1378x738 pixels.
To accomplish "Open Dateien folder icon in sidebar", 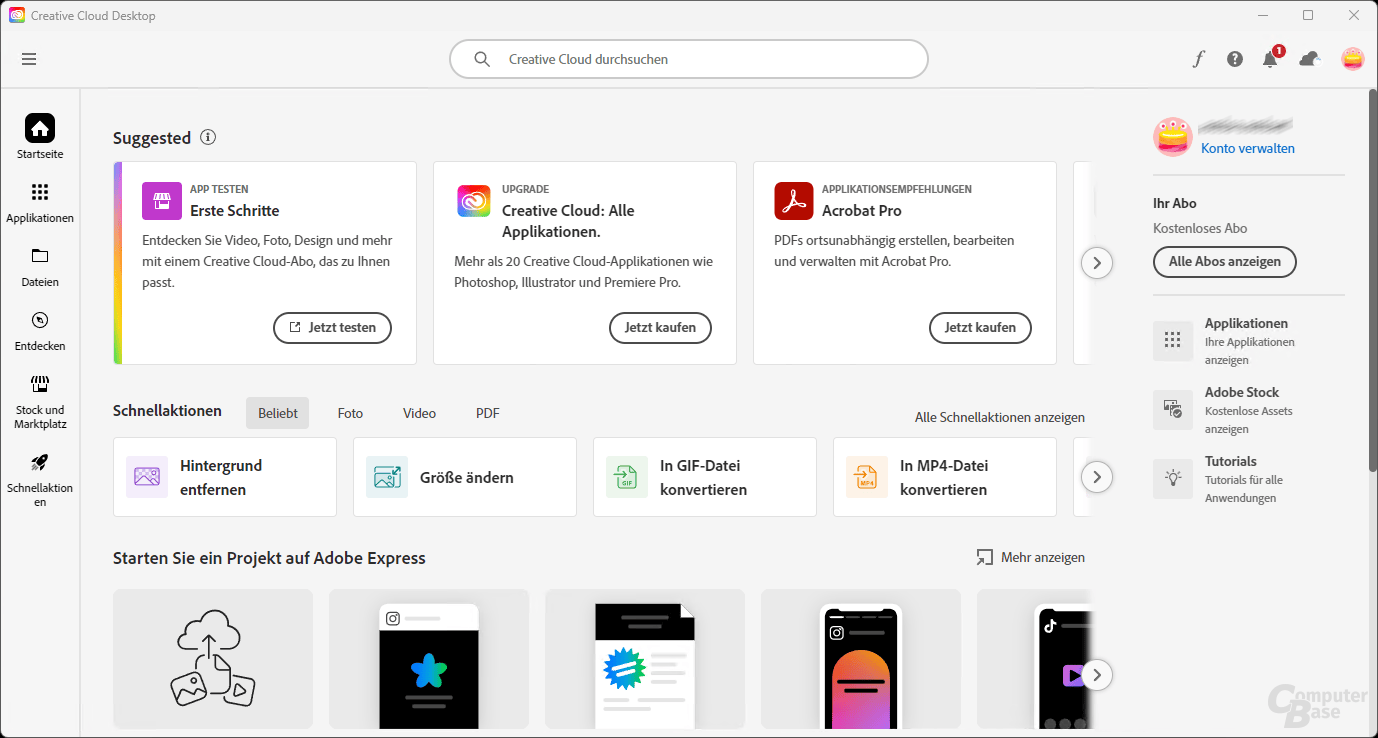I will coord(40,255).
